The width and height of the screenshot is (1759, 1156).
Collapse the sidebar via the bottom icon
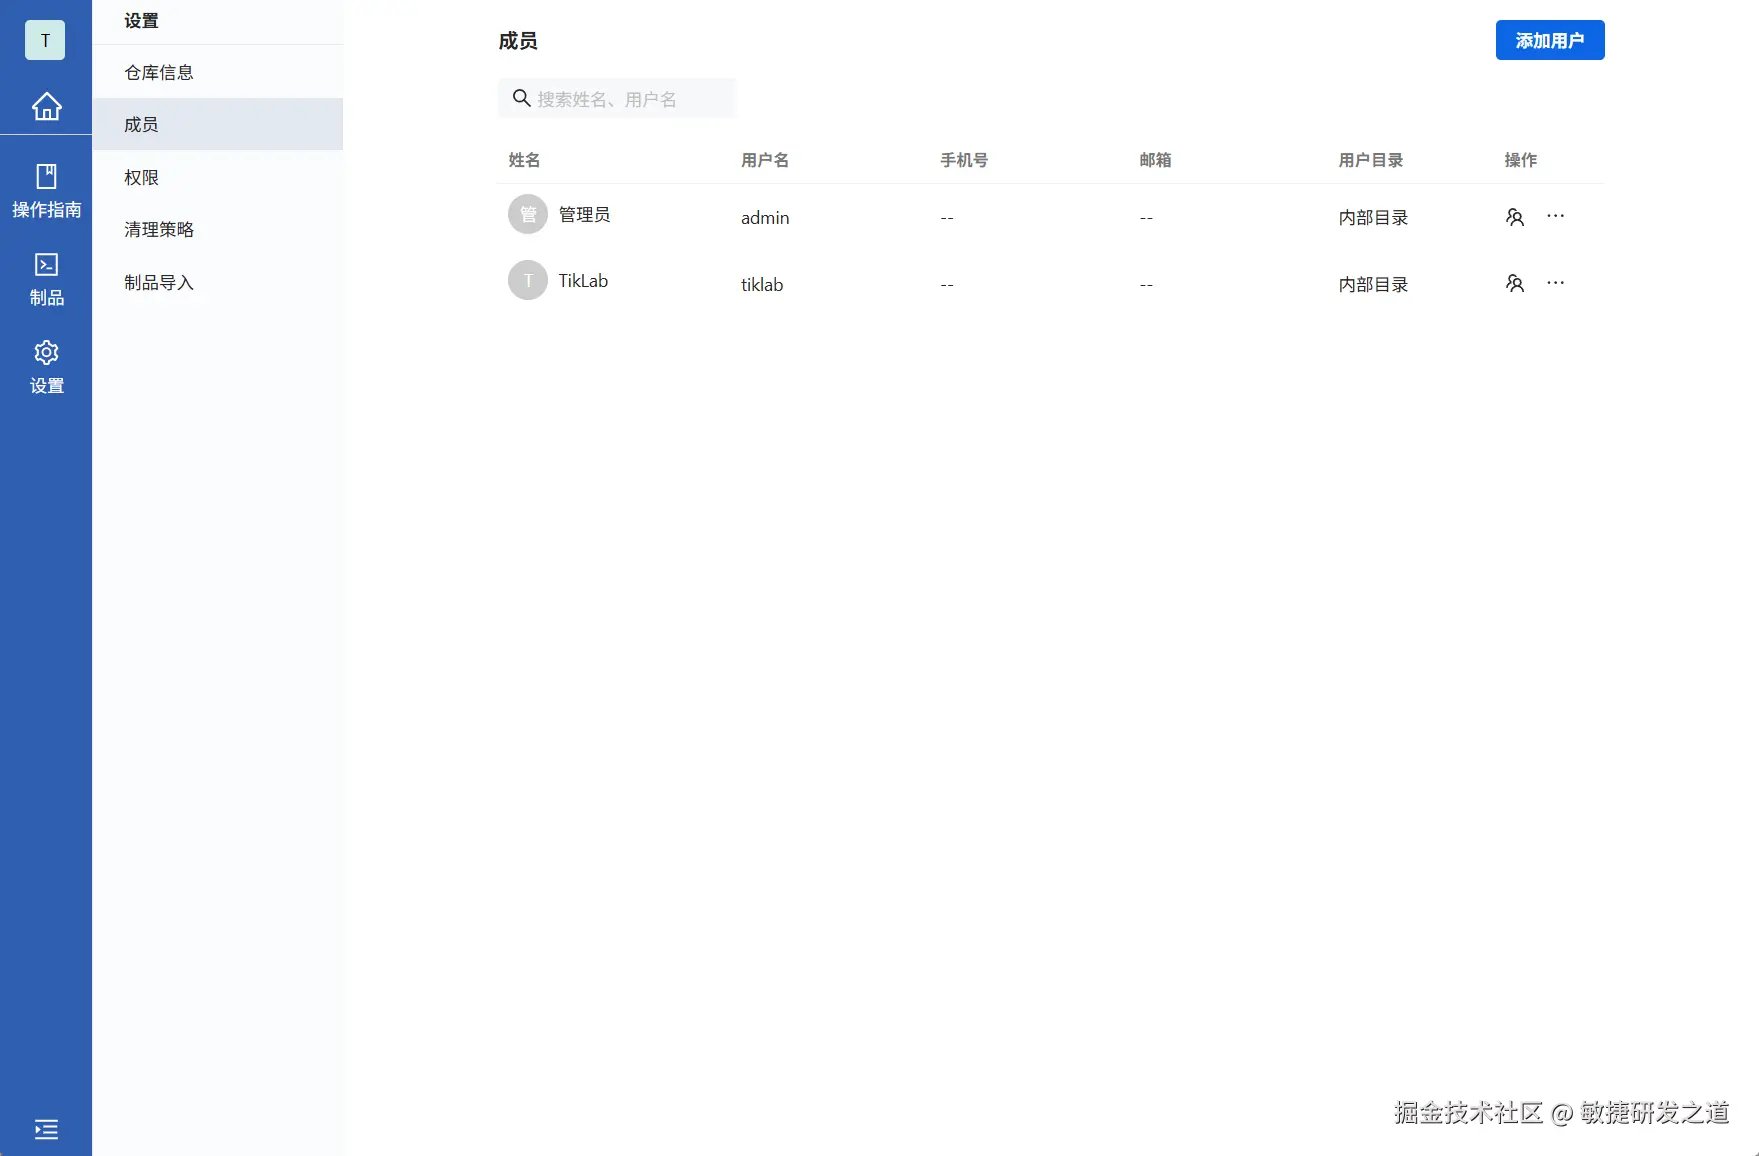pyautogui.click(x=46, y=1129)
